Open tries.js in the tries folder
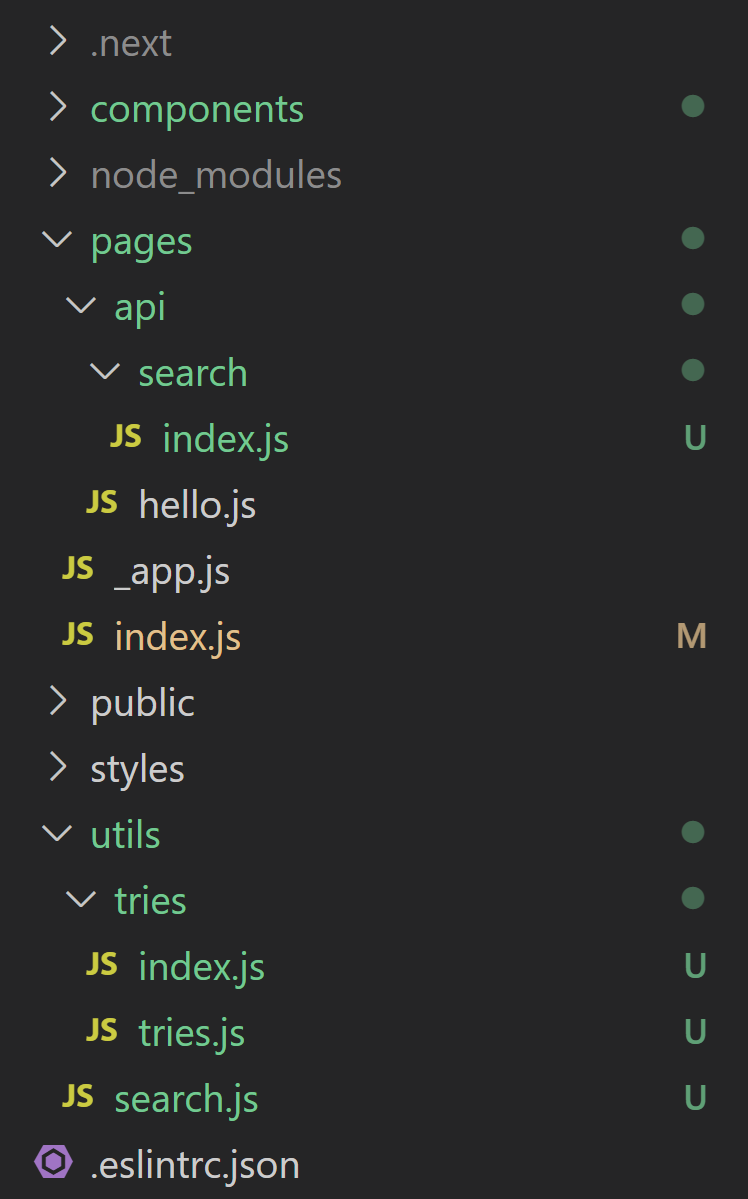Image resolution: width=748 pixels, height=1199 pixels. [x=192, y=1033]
